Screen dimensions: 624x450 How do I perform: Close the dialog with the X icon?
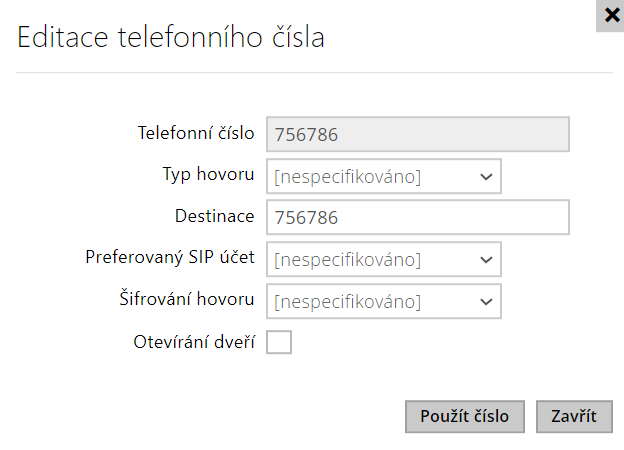610,15
